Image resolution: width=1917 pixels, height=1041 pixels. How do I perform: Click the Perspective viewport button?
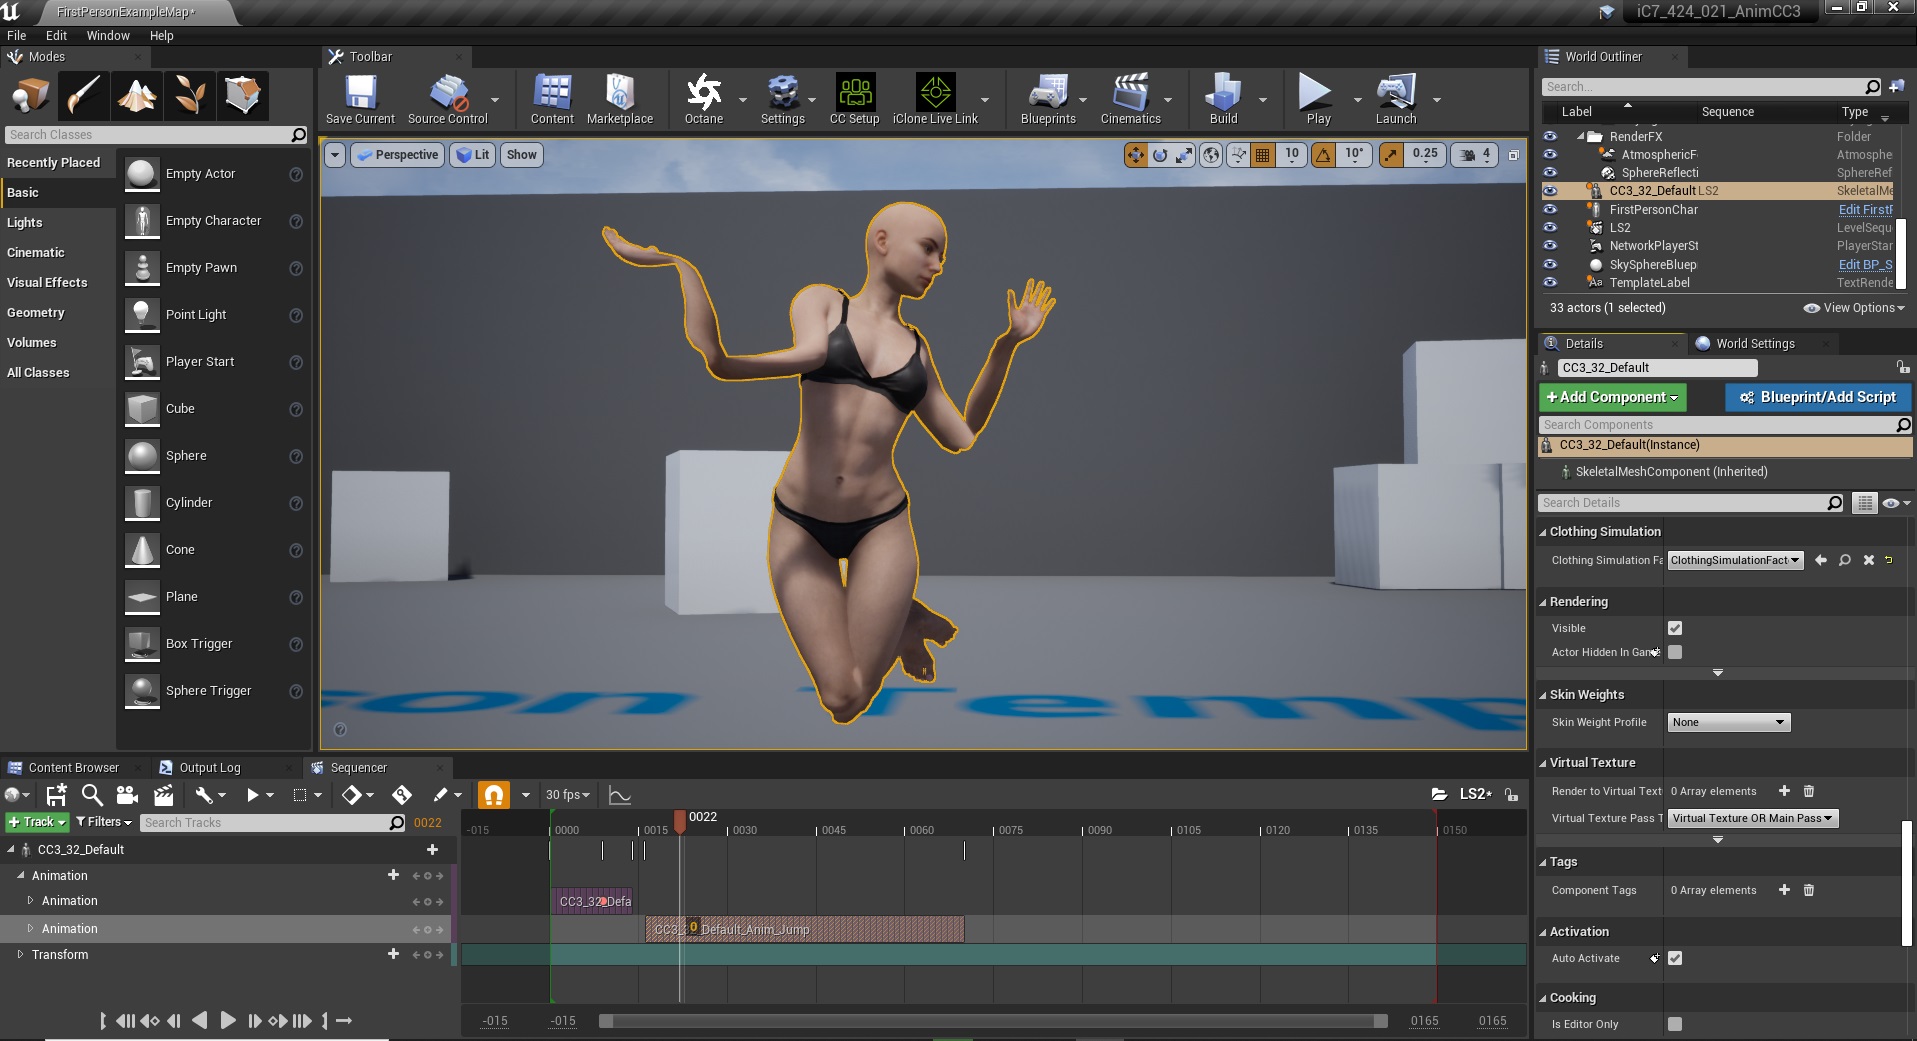[x=397, y=155]
